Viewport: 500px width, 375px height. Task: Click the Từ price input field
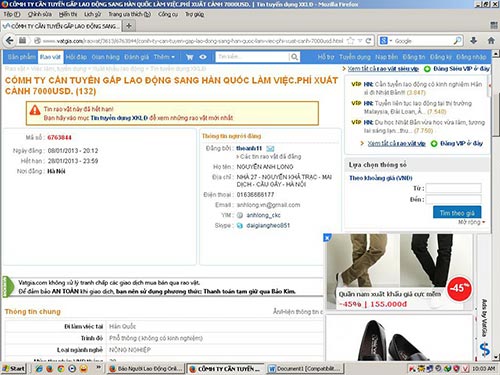click(454, 188)
